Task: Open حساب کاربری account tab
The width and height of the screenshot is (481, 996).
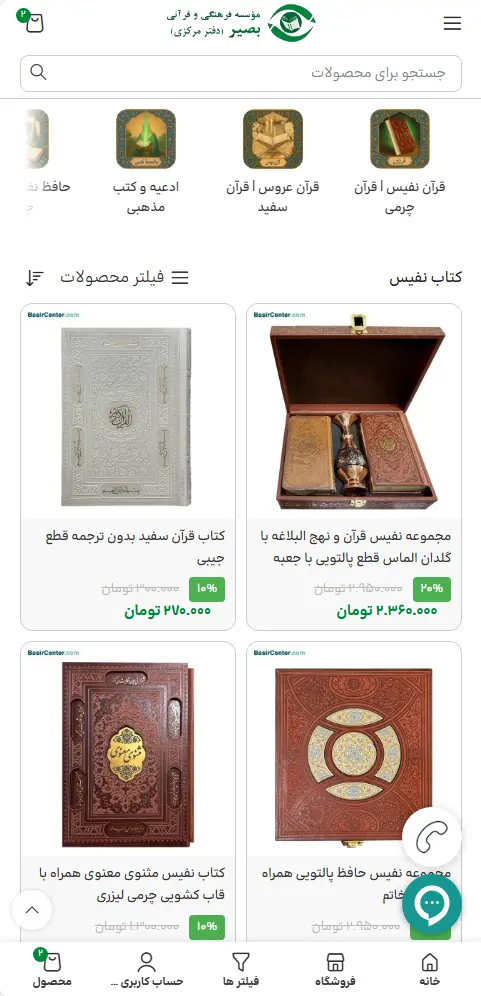Action: [146, 969]
